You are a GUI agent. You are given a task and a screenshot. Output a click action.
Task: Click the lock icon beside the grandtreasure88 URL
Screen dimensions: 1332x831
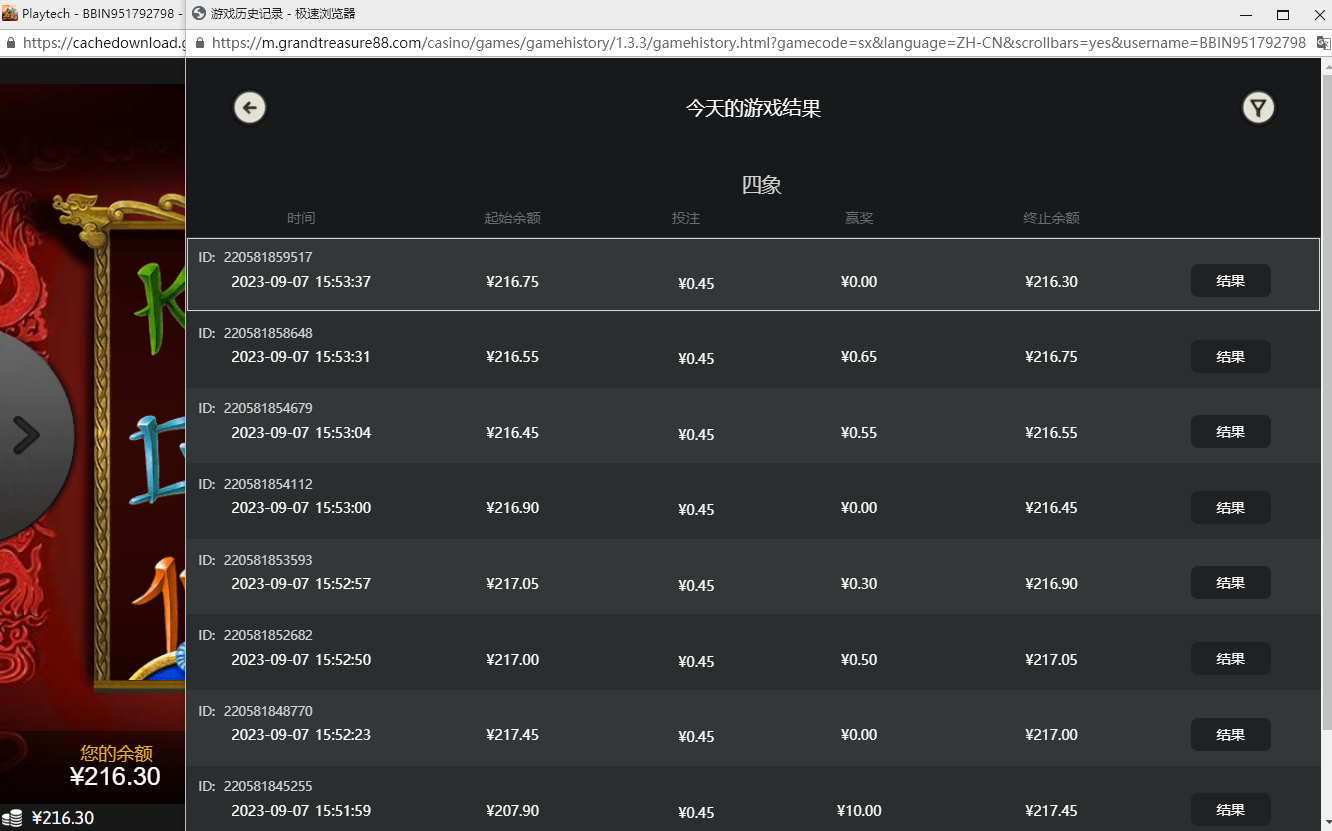coord(200,43)
